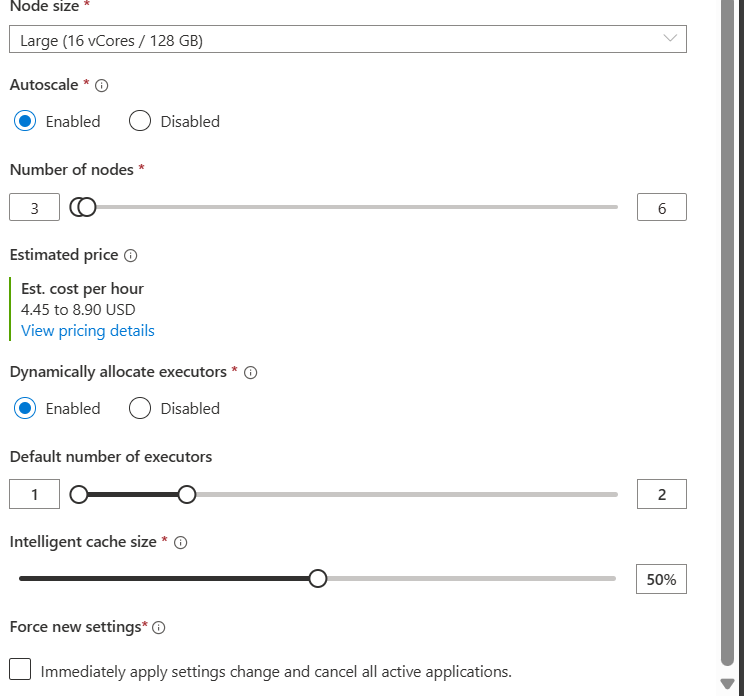744x696 pixels.
Task: Click the Autoscale info icon
Action: (101, 86)
